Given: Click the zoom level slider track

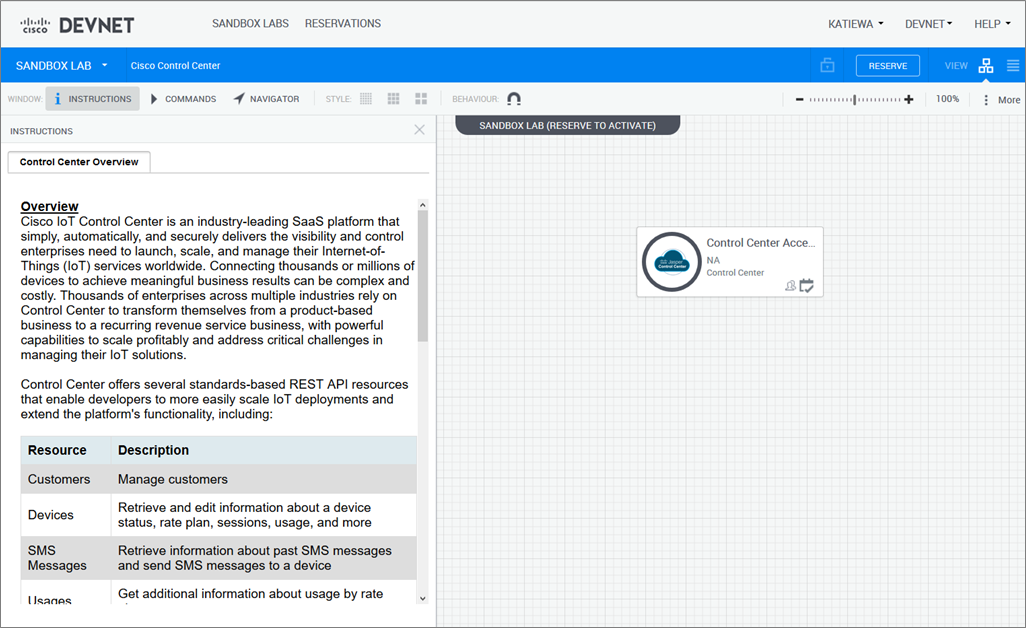Looking at the screenshot, I should pos(854,99).
